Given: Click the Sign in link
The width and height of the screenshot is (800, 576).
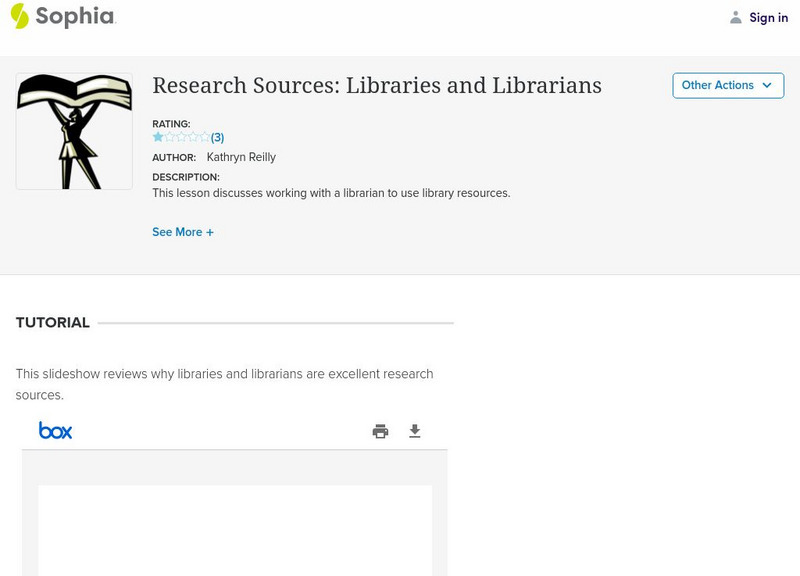Looking at the screenshot, I should tap(768, 17).
